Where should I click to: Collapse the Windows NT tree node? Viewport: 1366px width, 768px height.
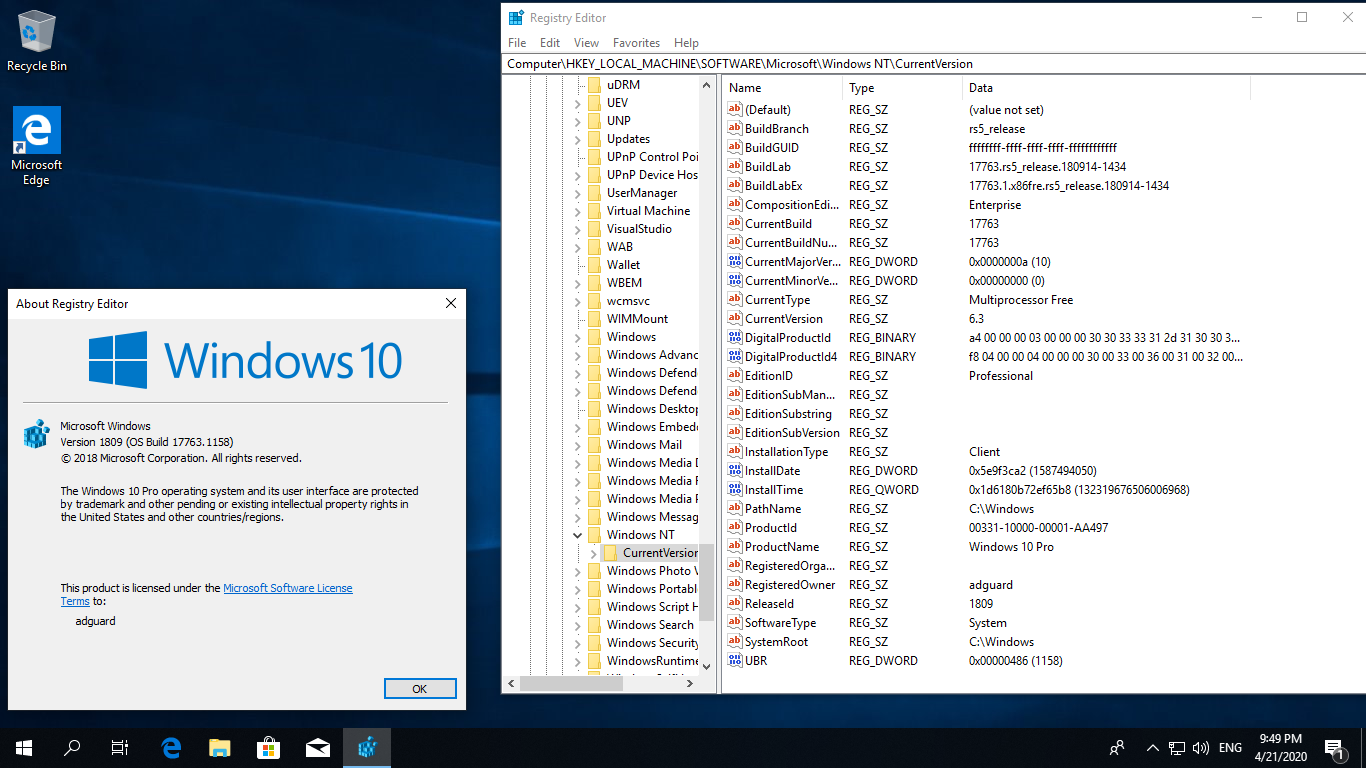tap(578, 535)
